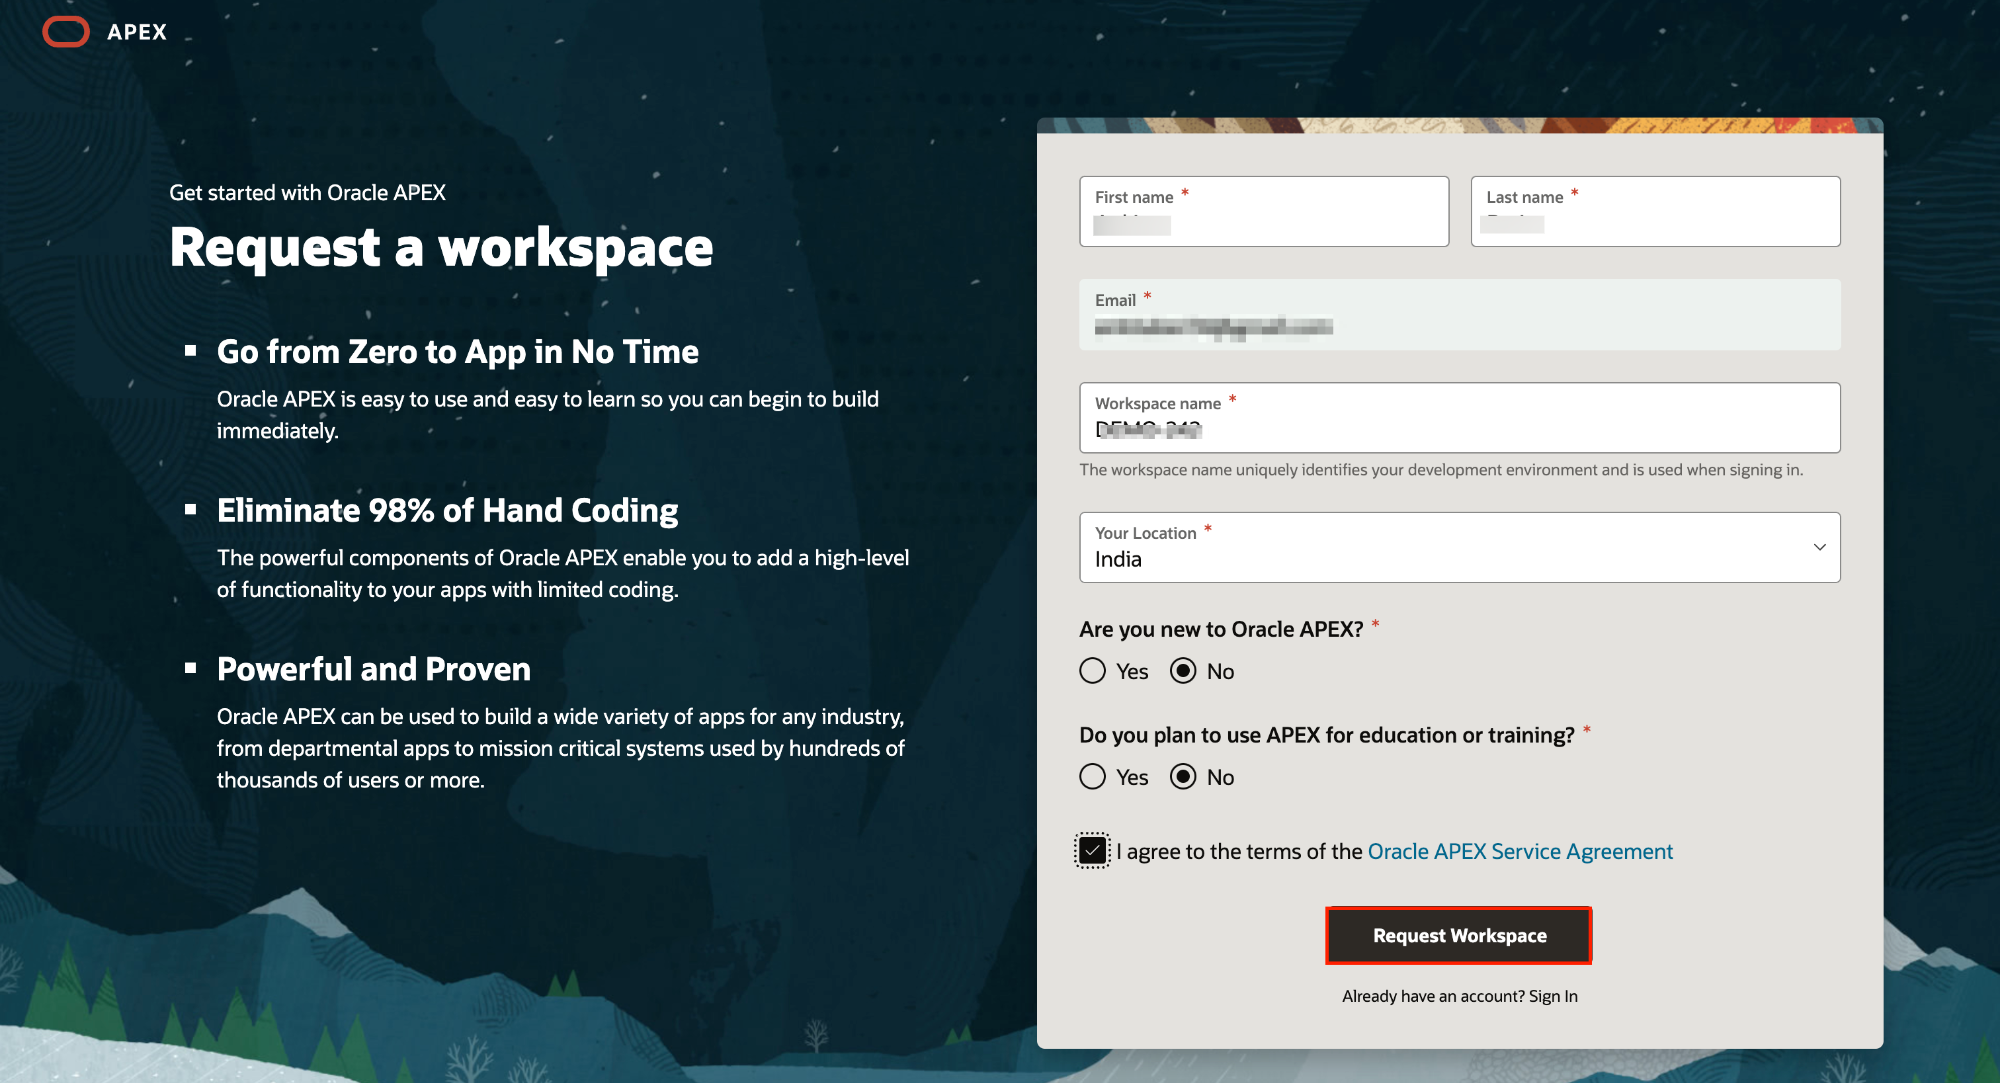Open the Your Location dropdown
This screenshot has width=2000, height=1083.
pyautogui.click(x=1459, y=548)
